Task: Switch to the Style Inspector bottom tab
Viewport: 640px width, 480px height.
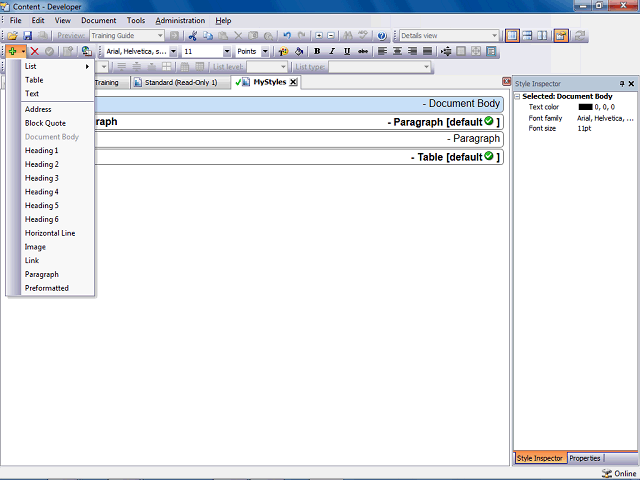Action: 540,458
